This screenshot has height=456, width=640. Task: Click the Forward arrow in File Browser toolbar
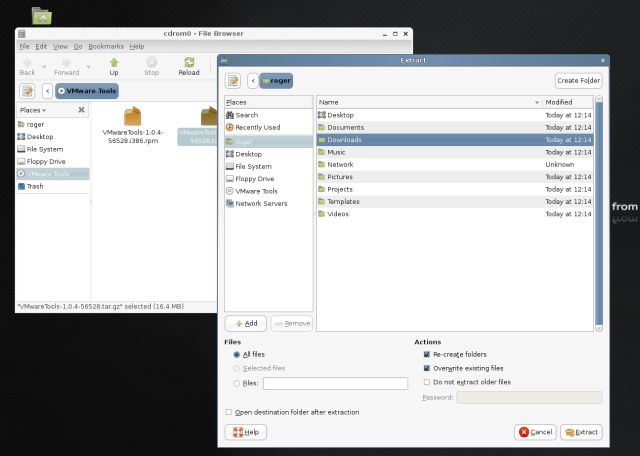click(66, 62)
